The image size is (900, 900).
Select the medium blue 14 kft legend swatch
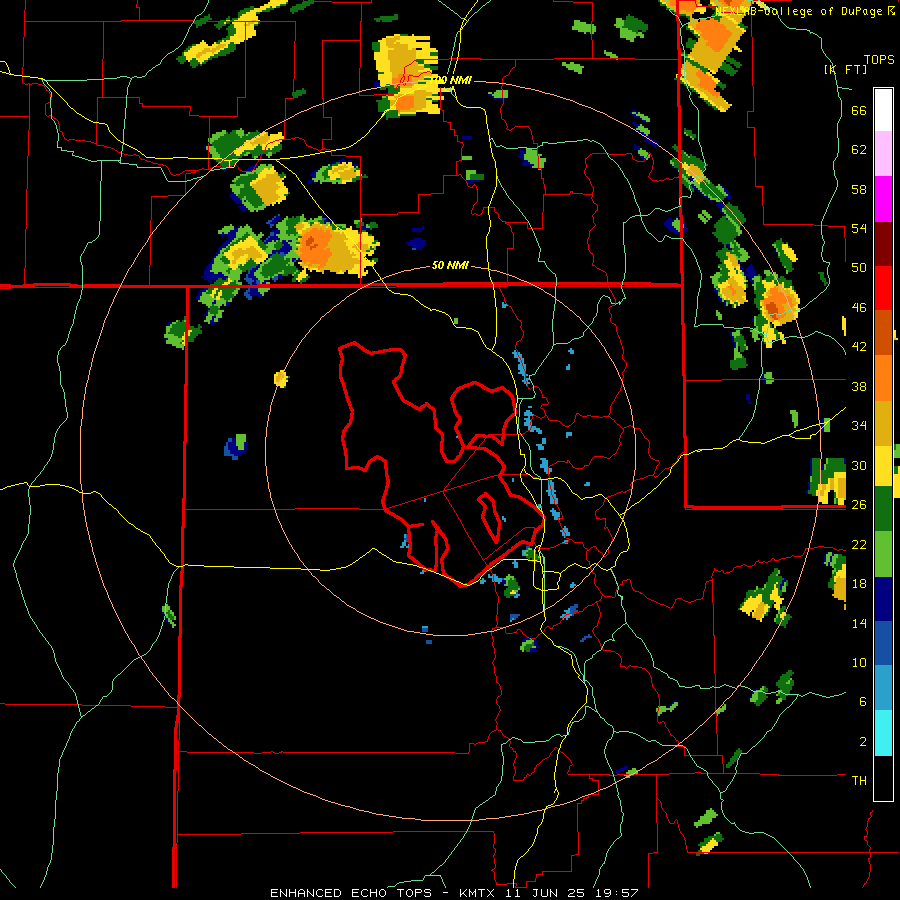point(883,644)
